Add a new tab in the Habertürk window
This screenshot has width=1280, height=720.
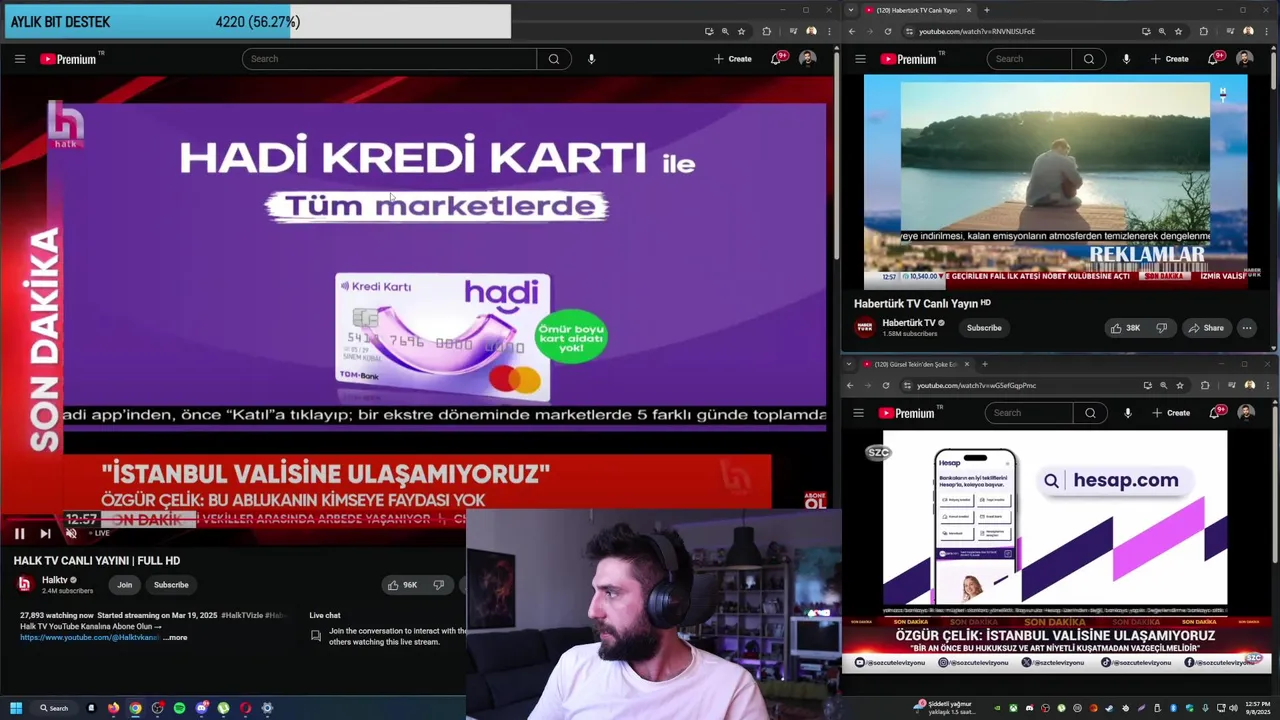pos(987,10)
